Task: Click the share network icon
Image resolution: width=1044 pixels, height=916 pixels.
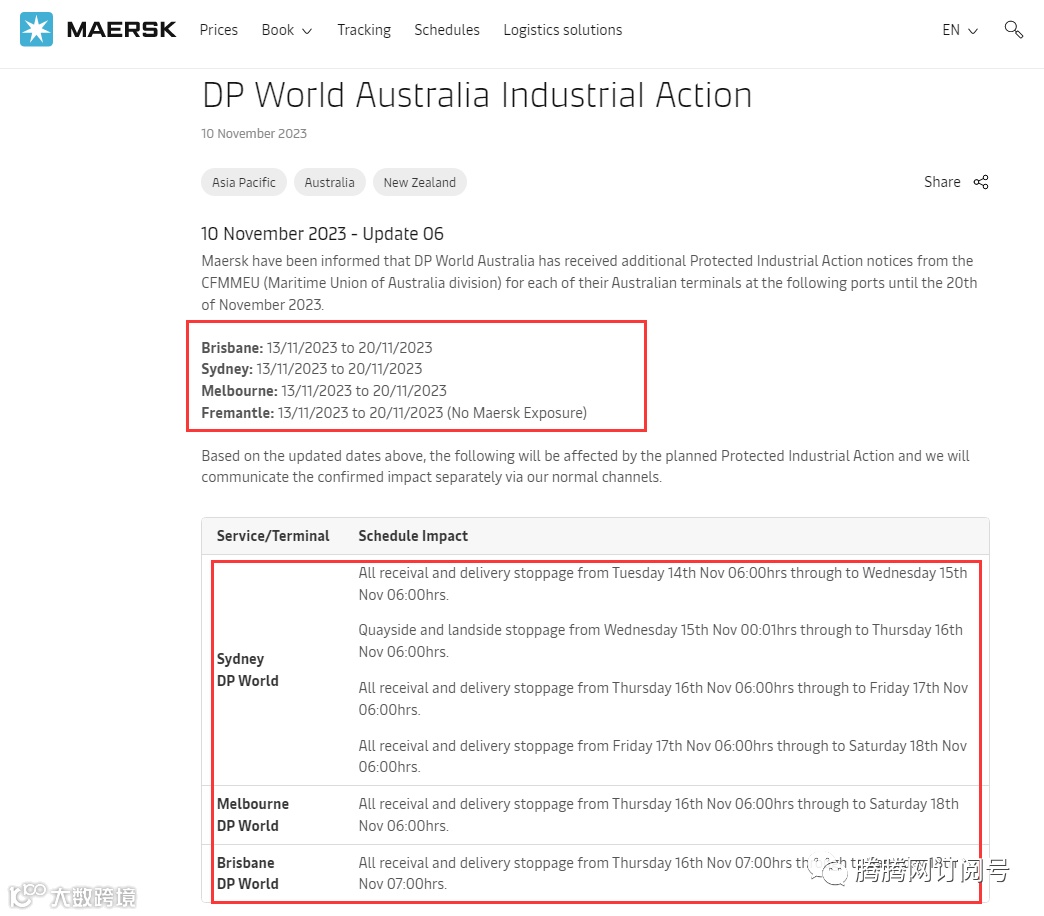Action: (x=981, y=182)
